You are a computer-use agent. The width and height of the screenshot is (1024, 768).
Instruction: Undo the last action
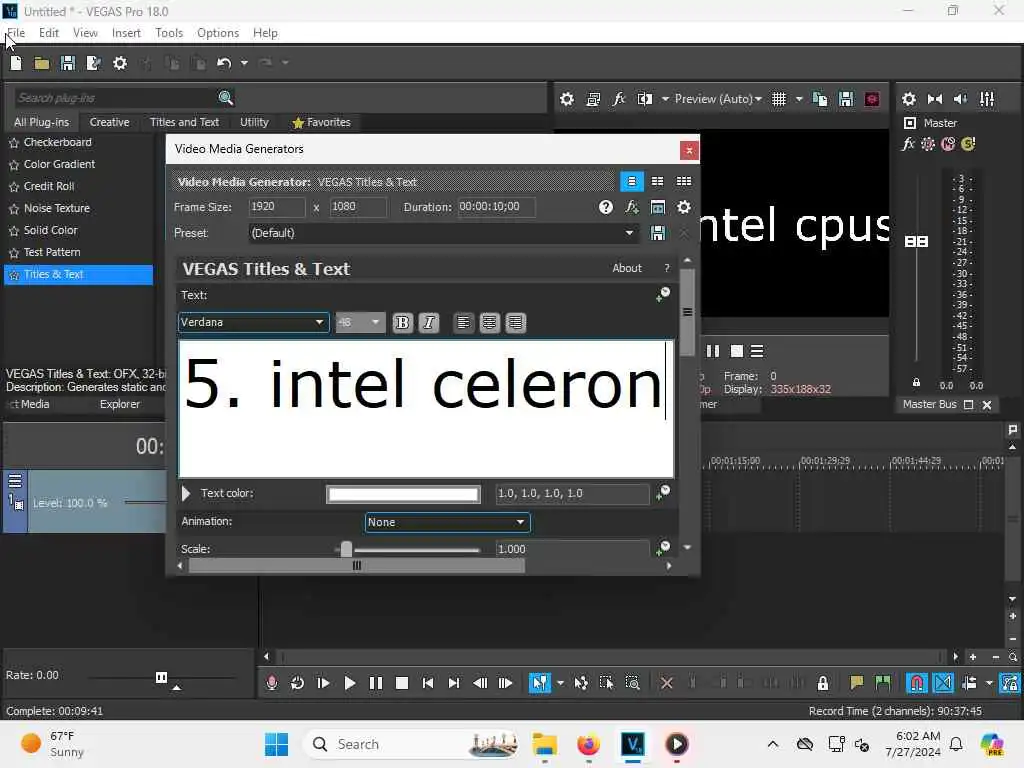(x=224, y=63)
